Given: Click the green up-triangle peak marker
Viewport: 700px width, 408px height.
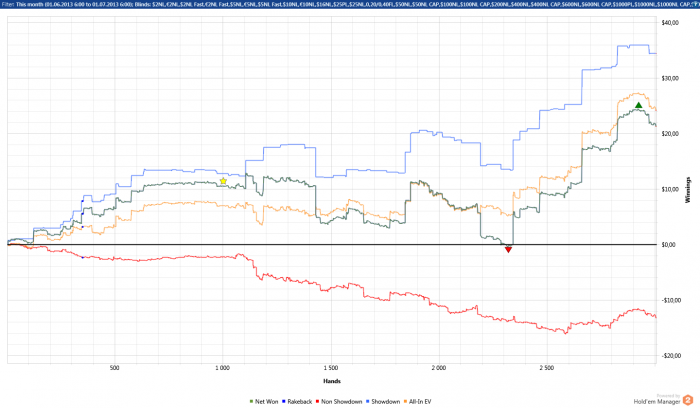Looking at the screenshot, I should pyautogui.click(x=638, y=105).
